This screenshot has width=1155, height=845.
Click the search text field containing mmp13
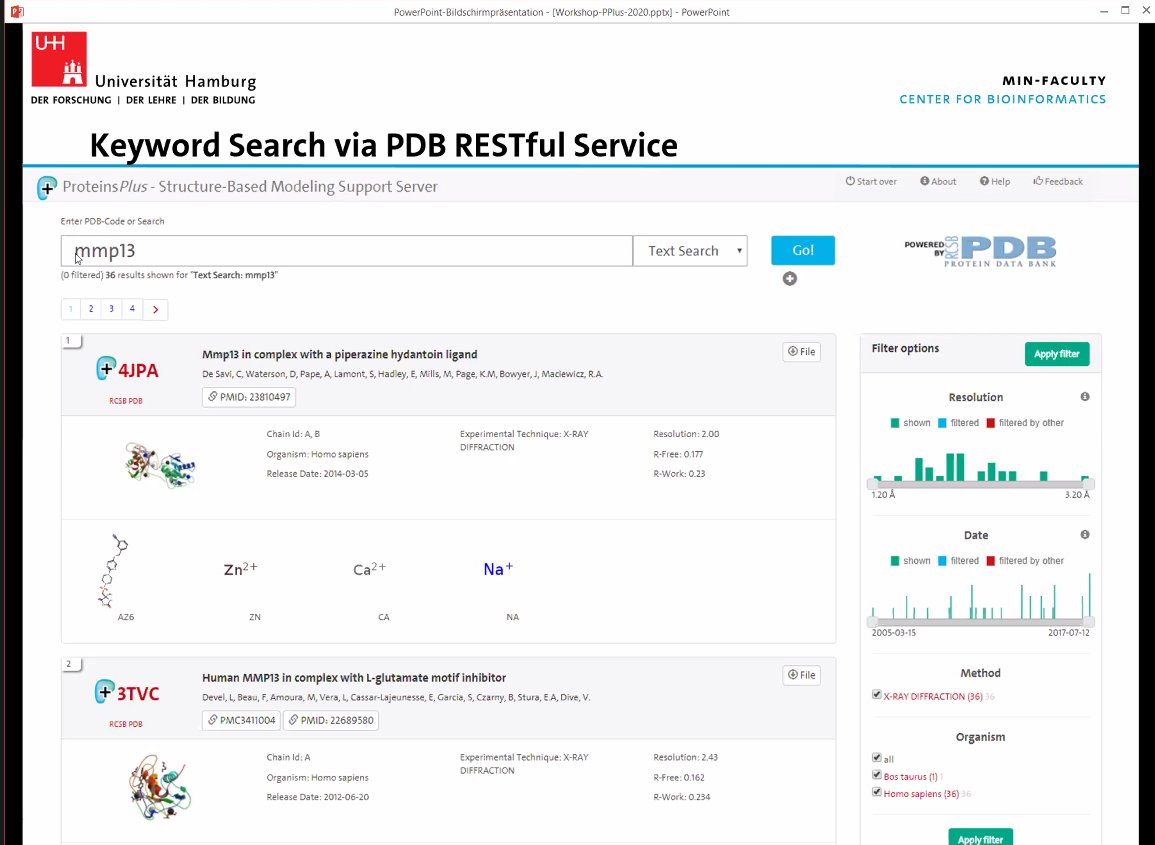tap(346, 250)
